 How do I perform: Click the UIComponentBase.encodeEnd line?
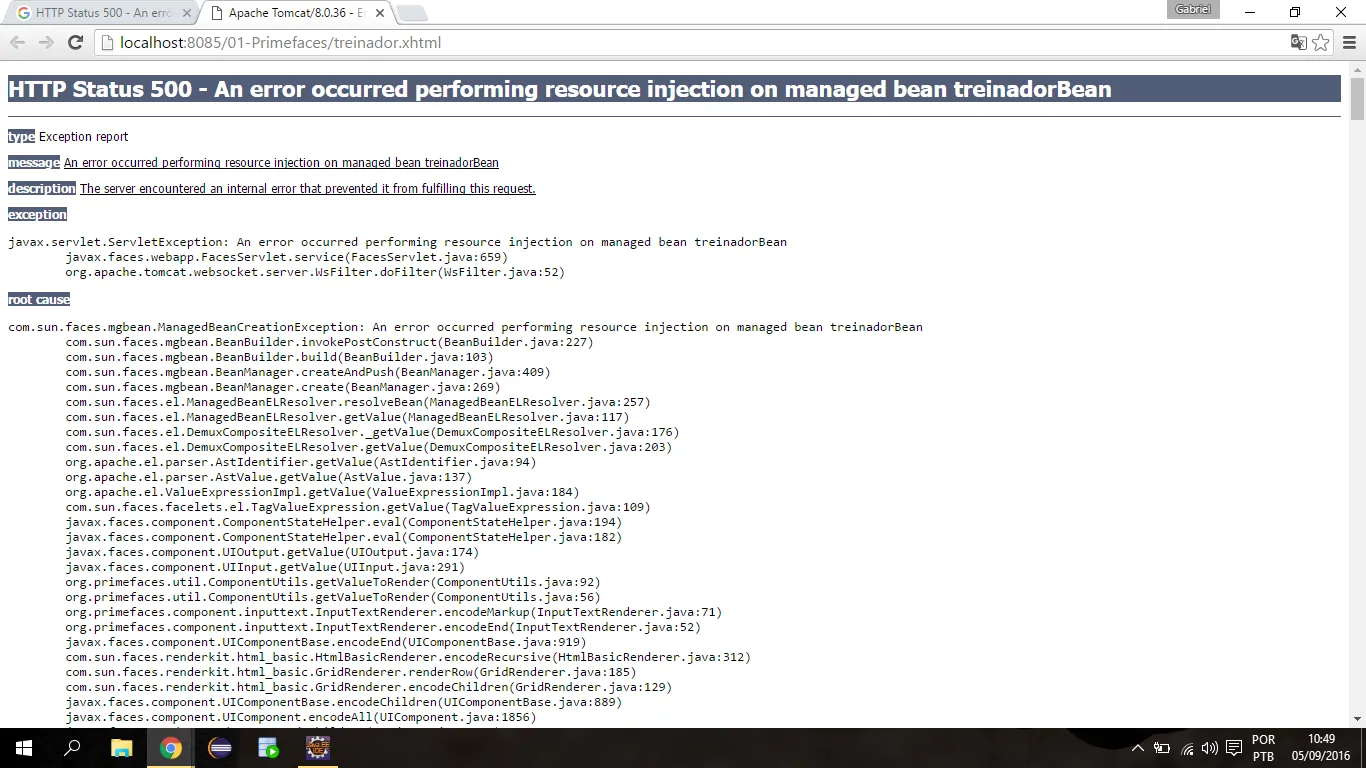click(326, 642)
